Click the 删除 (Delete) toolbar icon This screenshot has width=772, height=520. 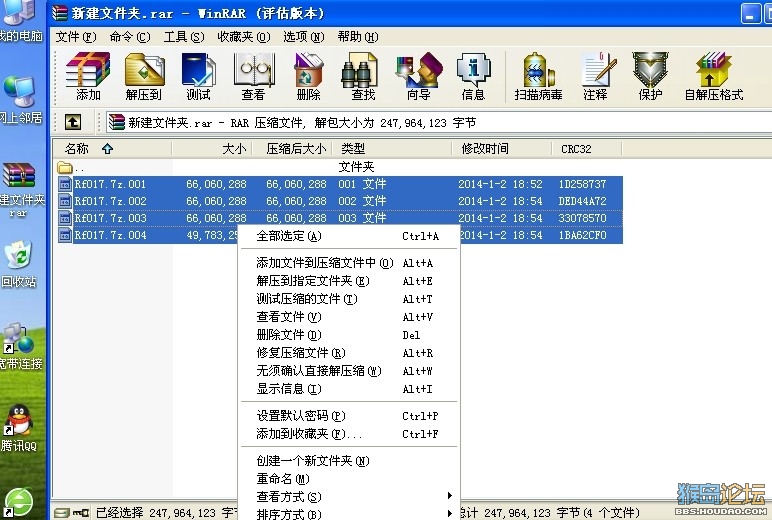click(x=309, y=76)
